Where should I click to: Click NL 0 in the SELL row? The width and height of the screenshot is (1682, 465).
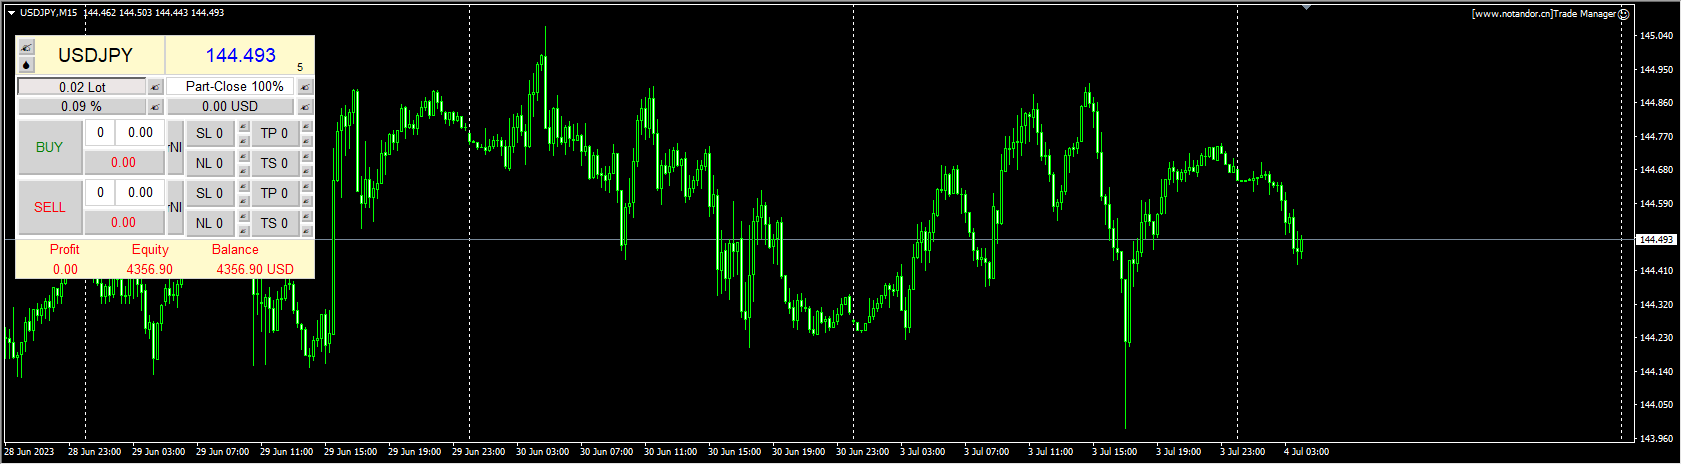[x=210, y=223]
